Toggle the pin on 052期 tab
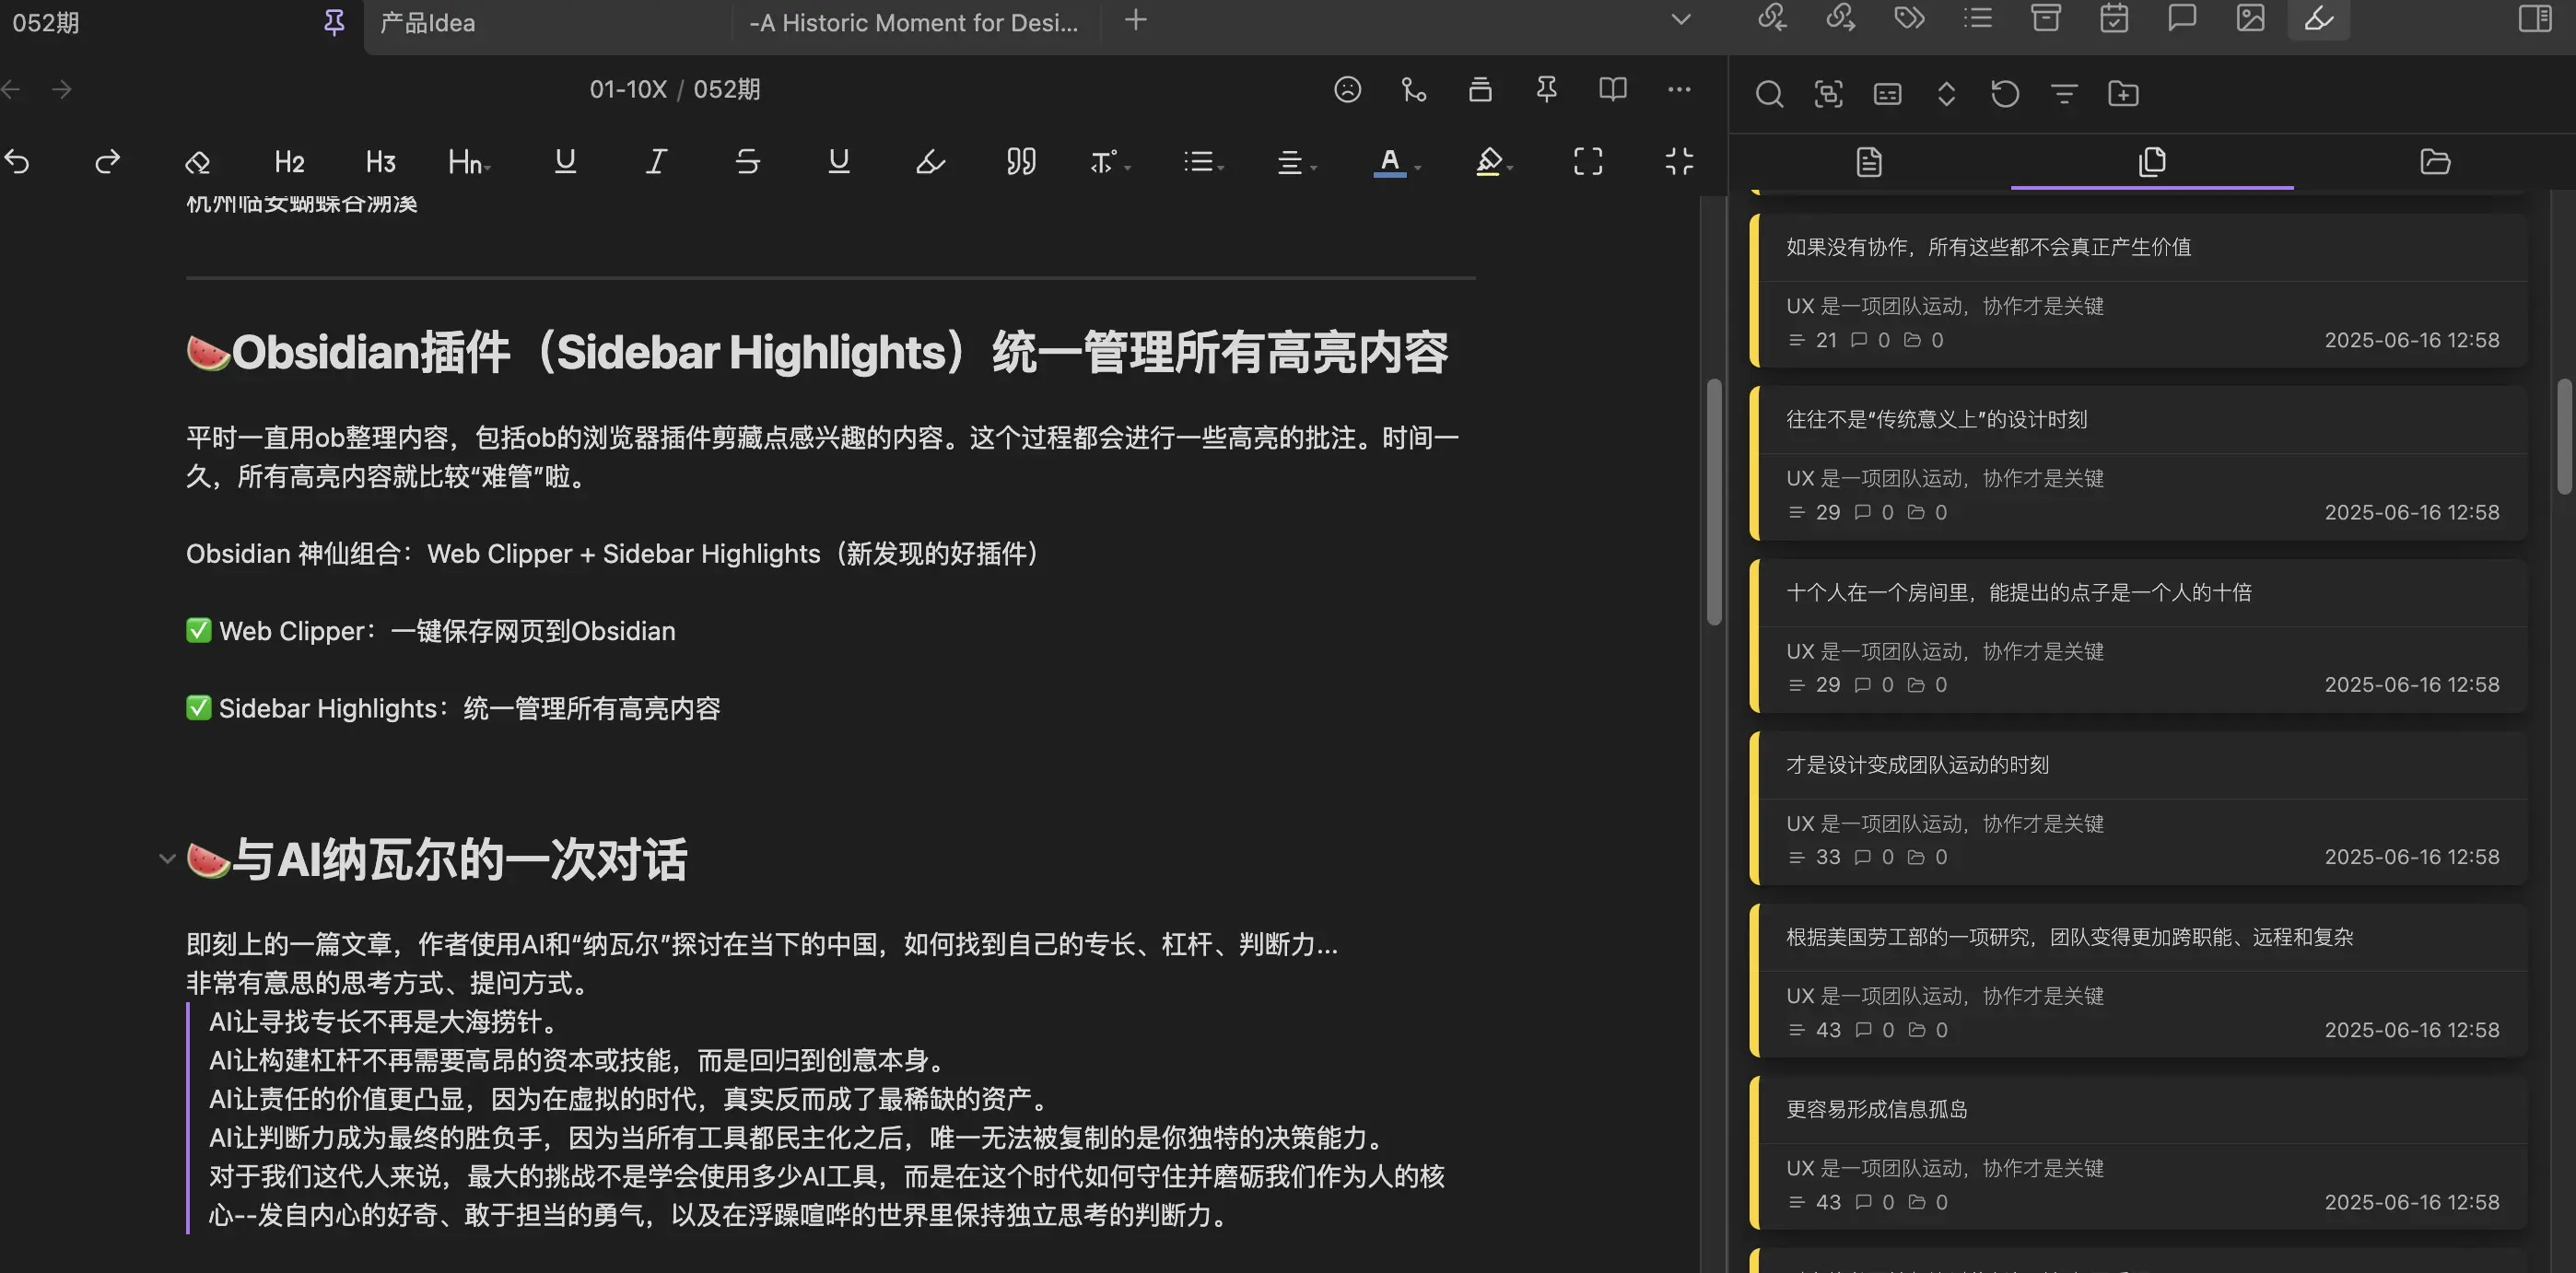2576x1273 pixels. [334, 22]
